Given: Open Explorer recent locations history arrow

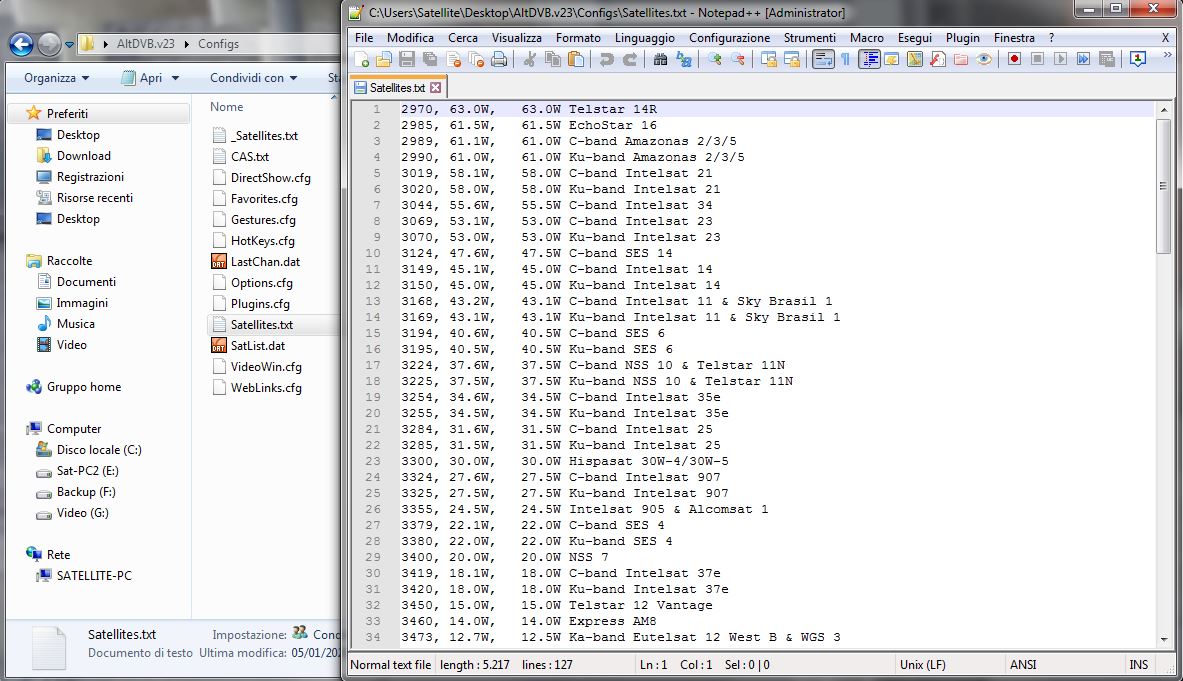Looking at the screenshot, I should coord(69,44).
